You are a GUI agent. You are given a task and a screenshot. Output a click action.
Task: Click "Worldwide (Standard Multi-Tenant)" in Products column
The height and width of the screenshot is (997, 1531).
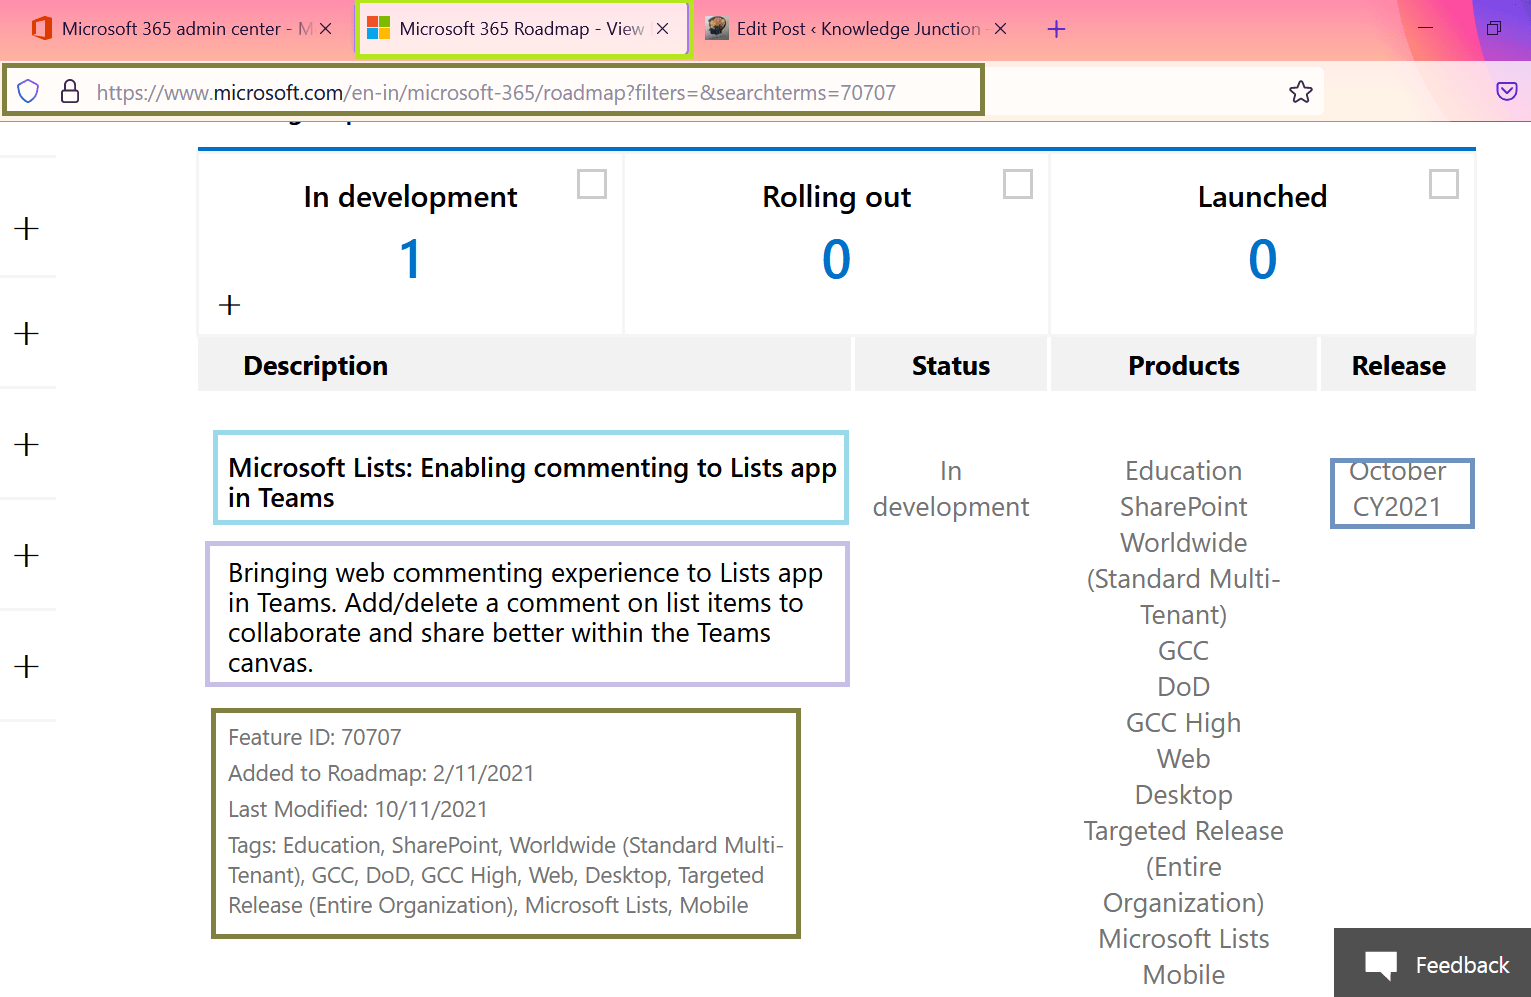(1184, 579)
